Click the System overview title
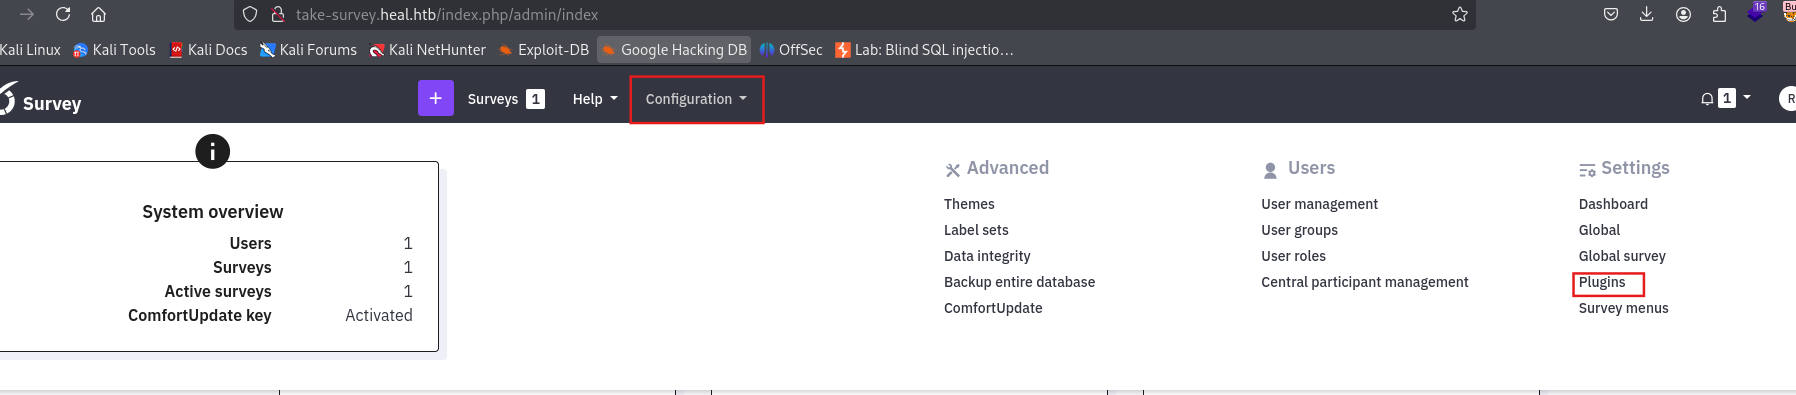The width and height of the screenshot is (1796, 395). coord(212,212)
